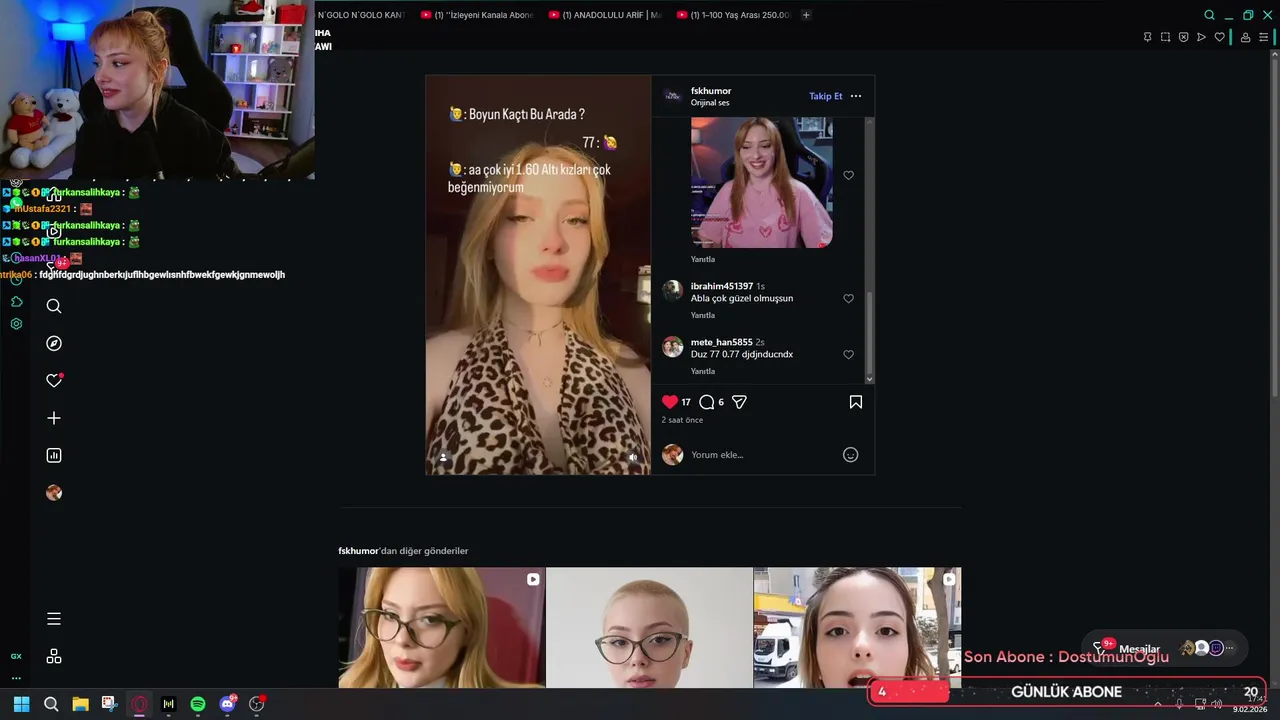
Task: Click the pin icon in browser toolbar
Action: click(1147, 37)
